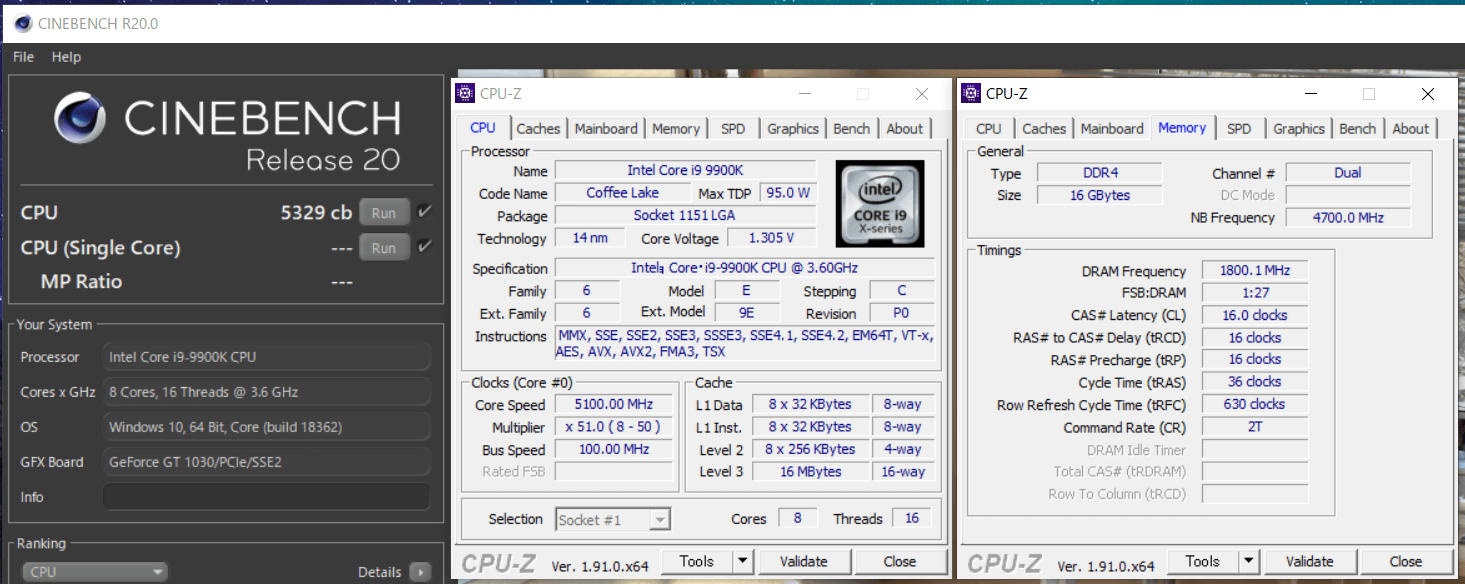Open the Socket #1 selection dropdown

point(612,519)
